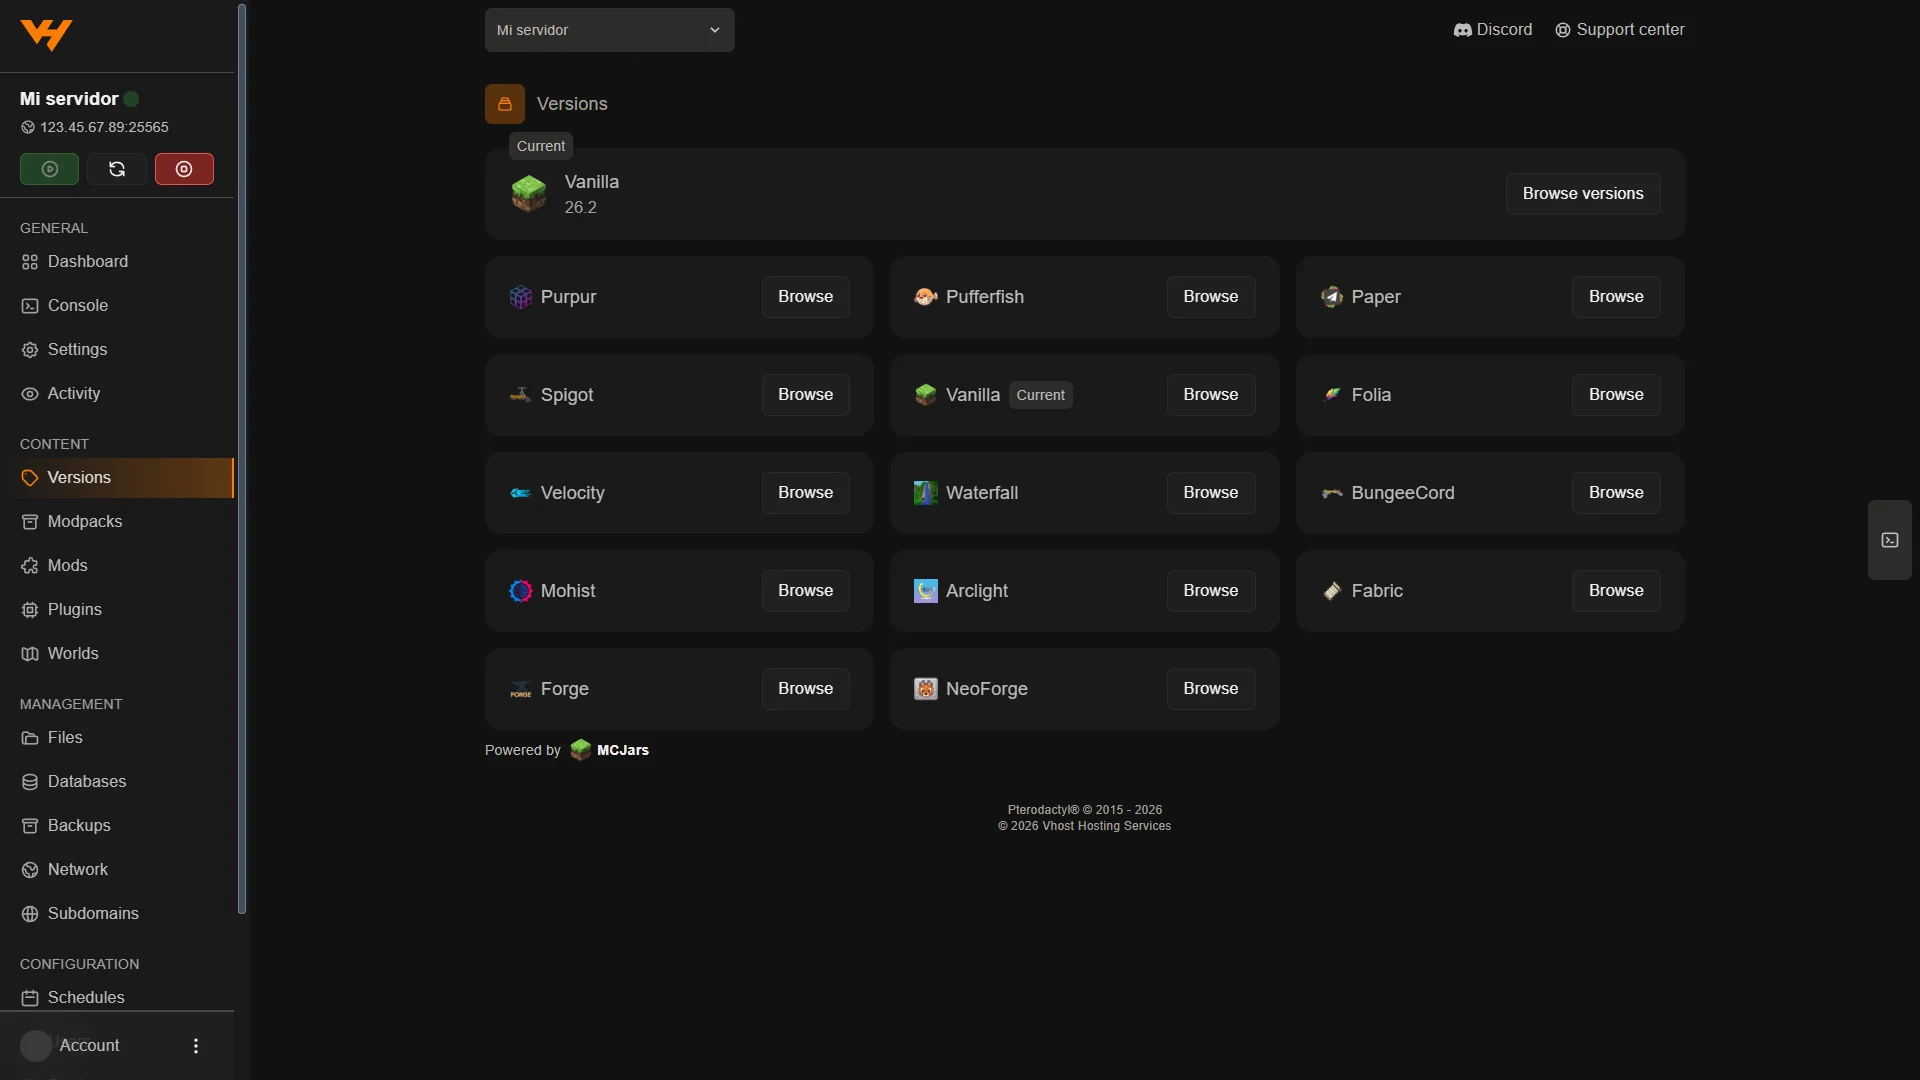Browse Velocity versions
This screenshot has width=1920, height=1080.
(x=806, y=493)
